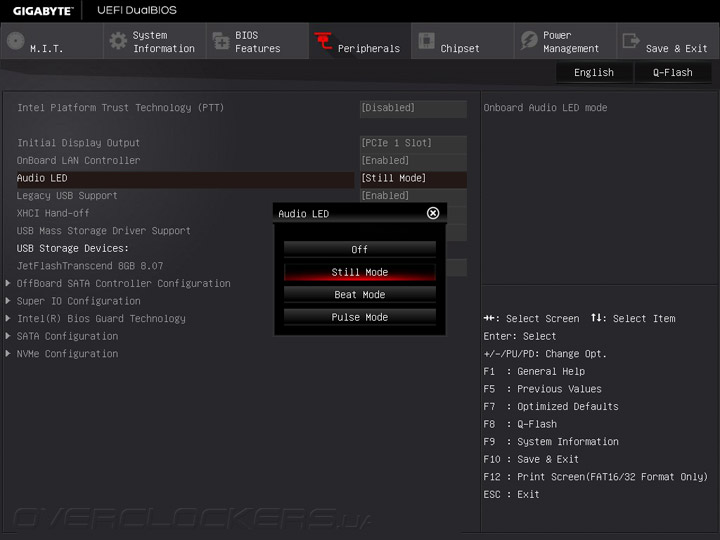Click the Save & Exit door icon
Viewport: 720px width, 540px height.
pos(631,40)
